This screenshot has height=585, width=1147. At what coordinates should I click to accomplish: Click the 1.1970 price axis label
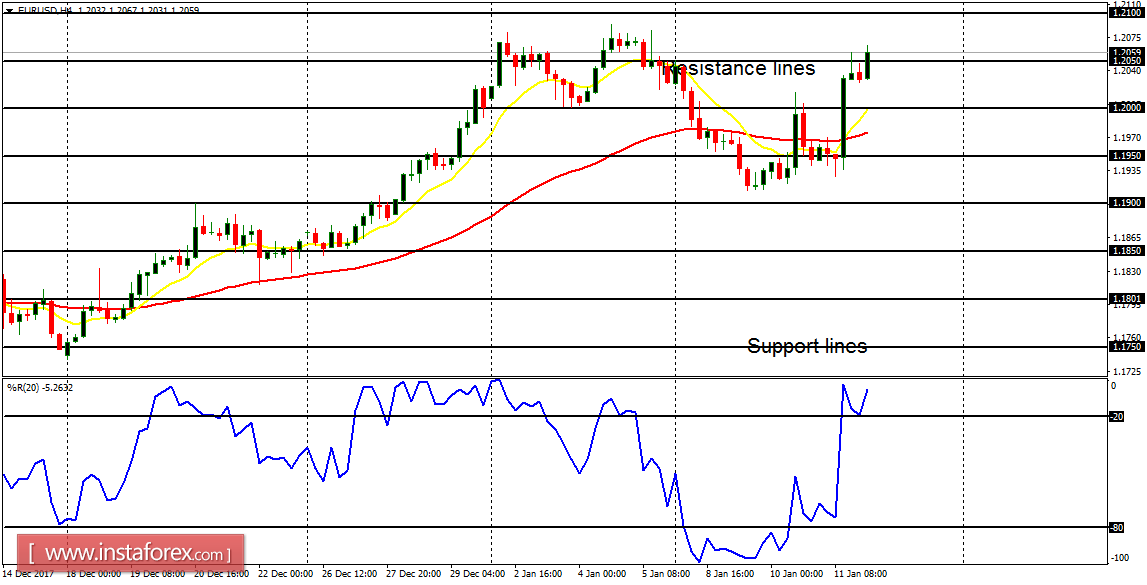coord(1127,137)
